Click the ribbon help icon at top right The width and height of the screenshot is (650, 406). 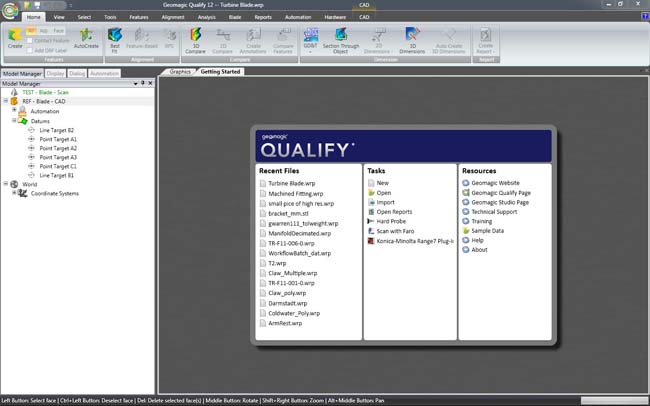645,17
